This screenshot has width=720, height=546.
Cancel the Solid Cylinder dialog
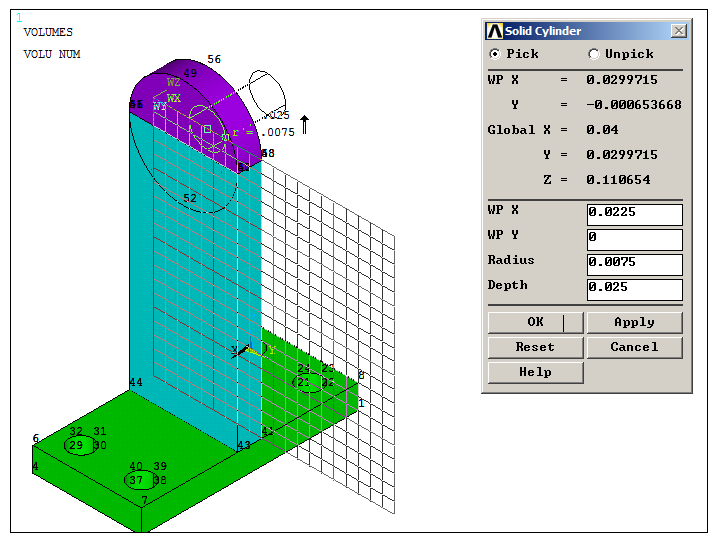coord(635,347)
